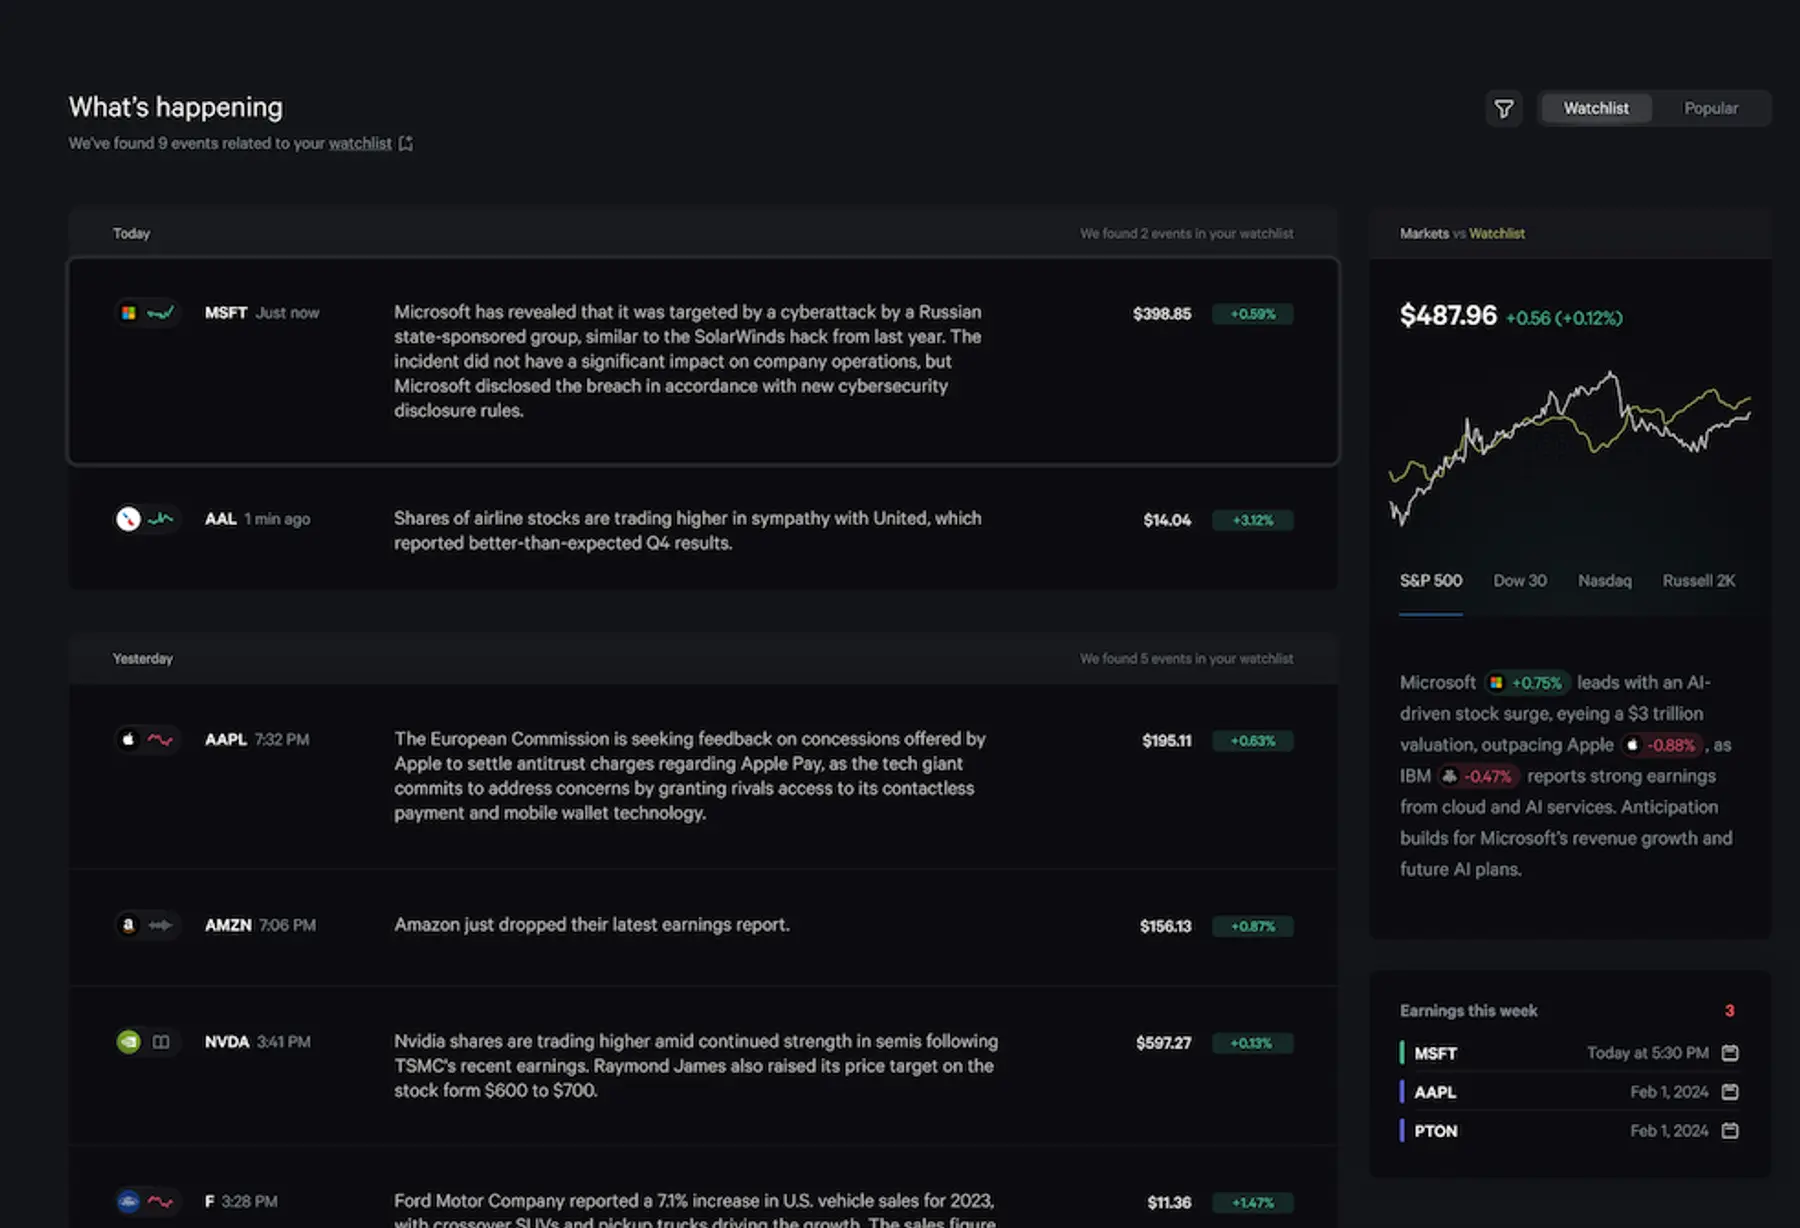
Task: Open the watchlist link in the subtitle
Action: click(360, 144)
